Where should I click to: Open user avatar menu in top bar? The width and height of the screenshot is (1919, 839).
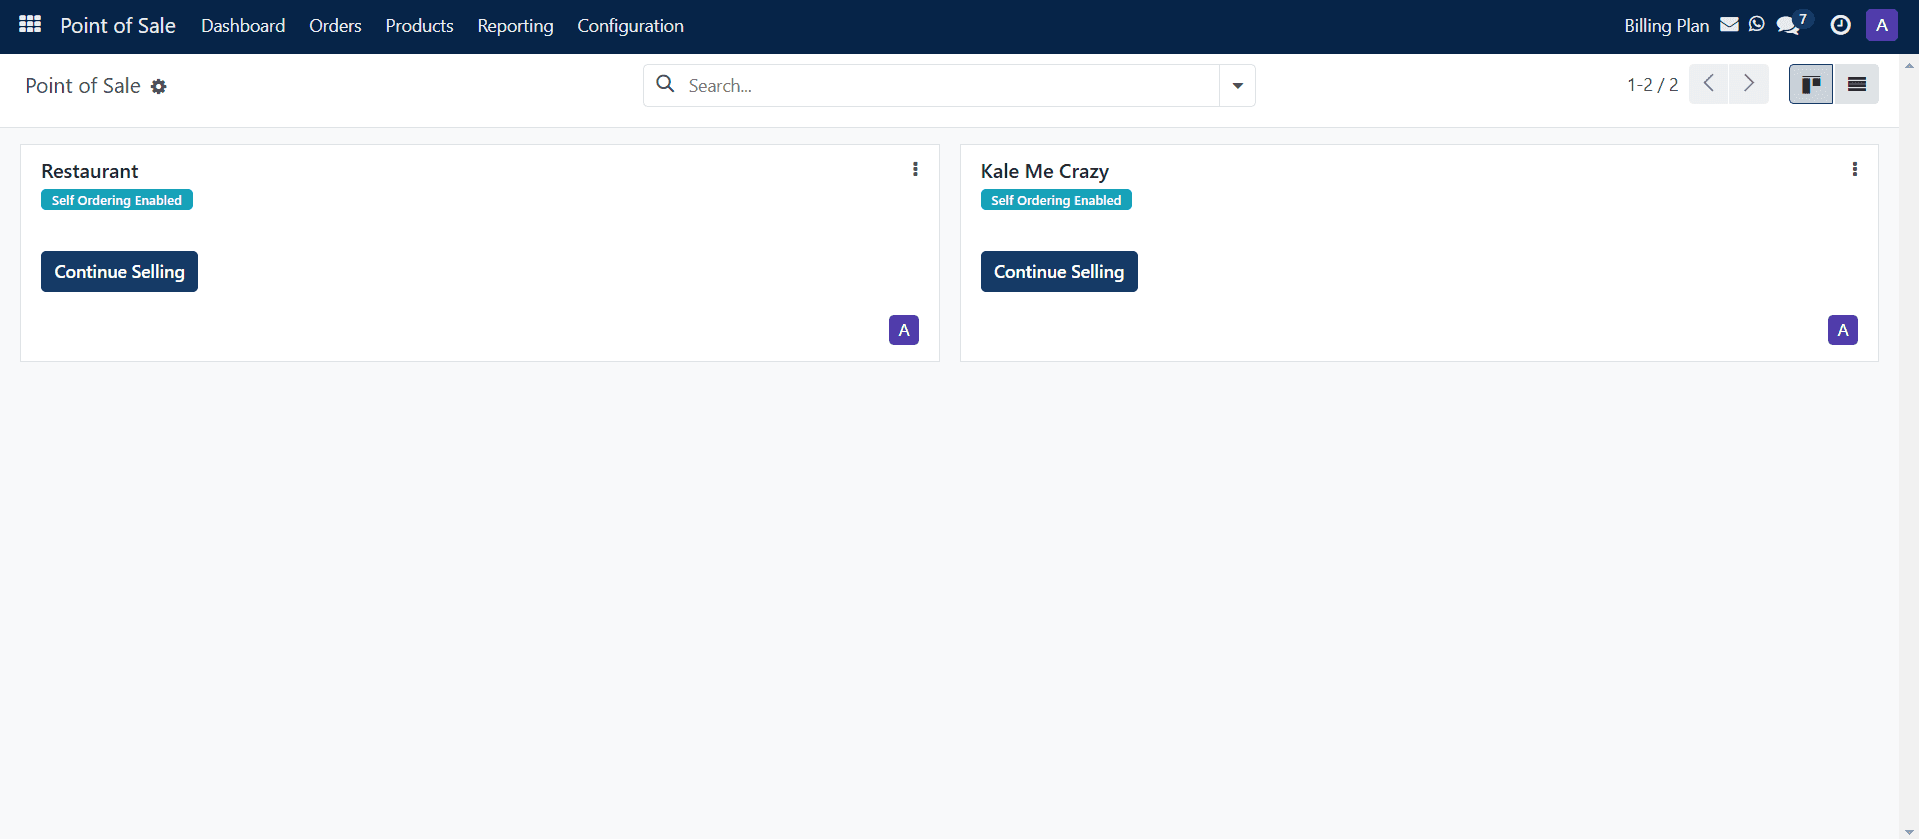coord(1881,25)
